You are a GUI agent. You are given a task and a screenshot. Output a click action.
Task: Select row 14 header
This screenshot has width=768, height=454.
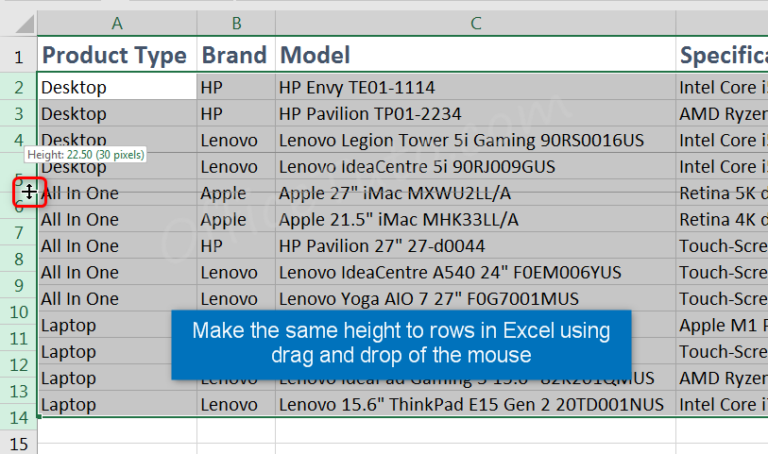(18, 417)
